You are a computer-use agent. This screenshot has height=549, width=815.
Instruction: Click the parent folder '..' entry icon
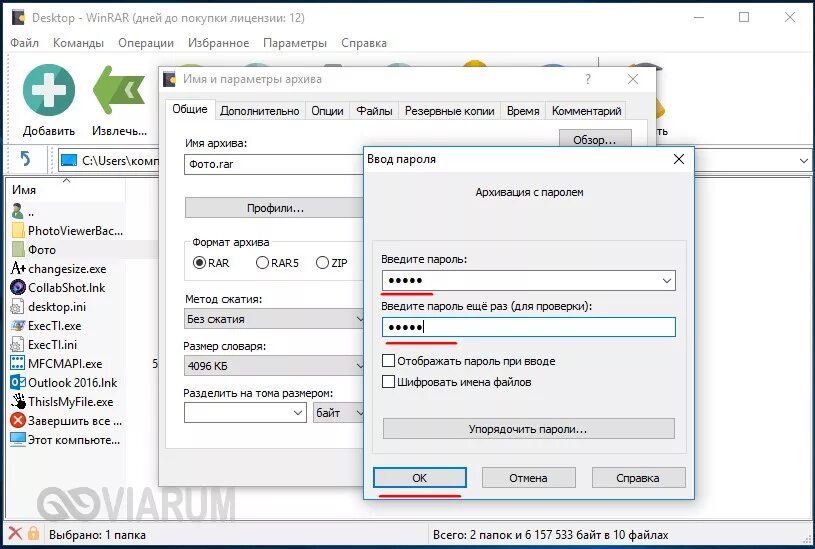18,211
